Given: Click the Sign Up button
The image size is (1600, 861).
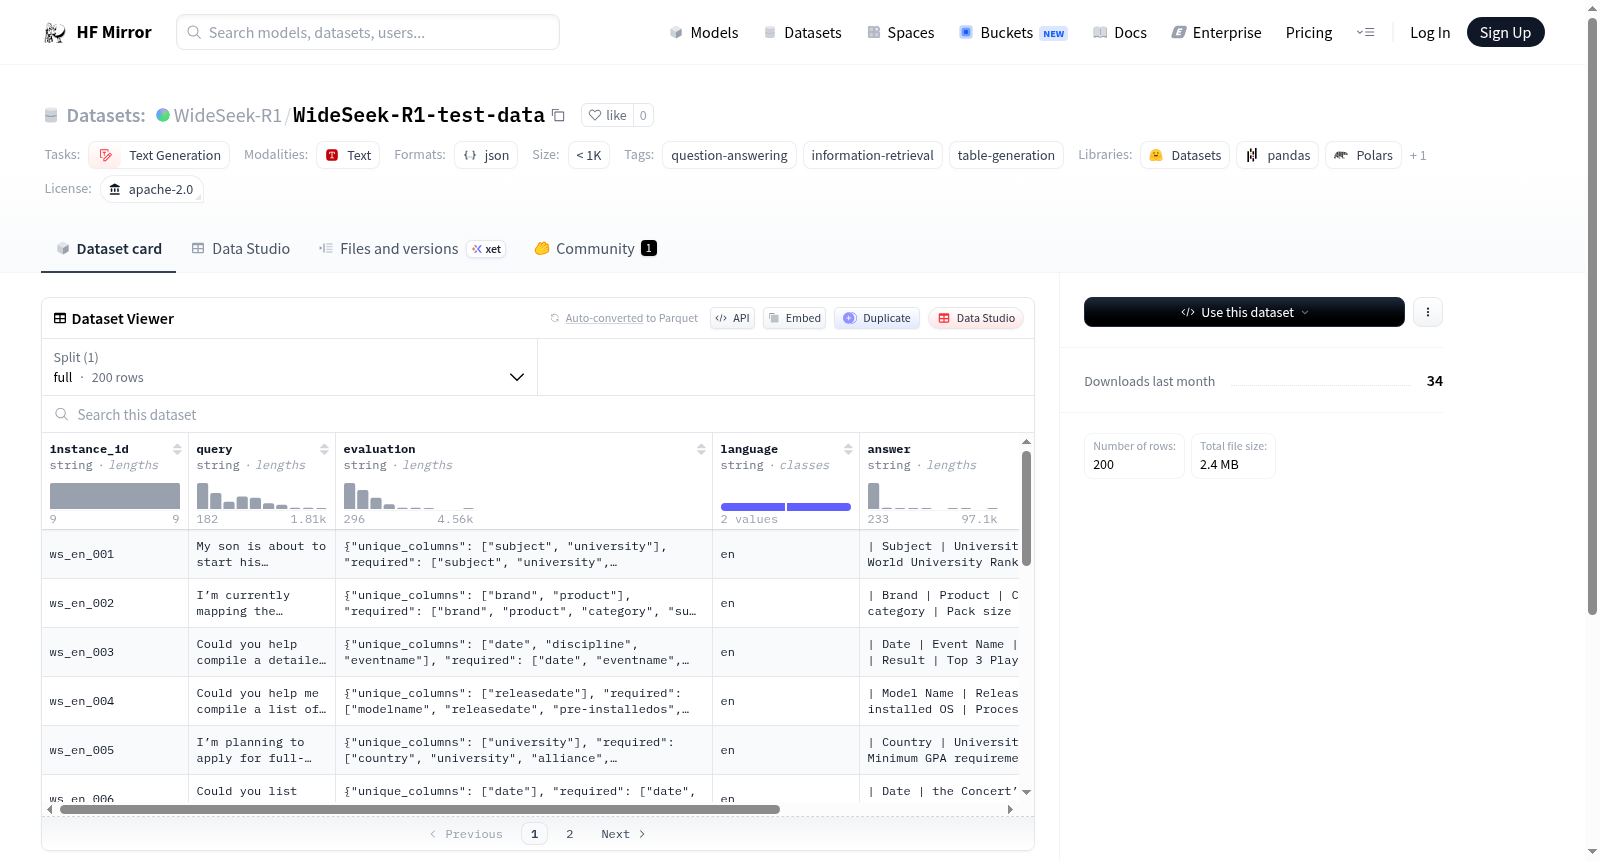Looking at the screenshot, I should 1506,32.
